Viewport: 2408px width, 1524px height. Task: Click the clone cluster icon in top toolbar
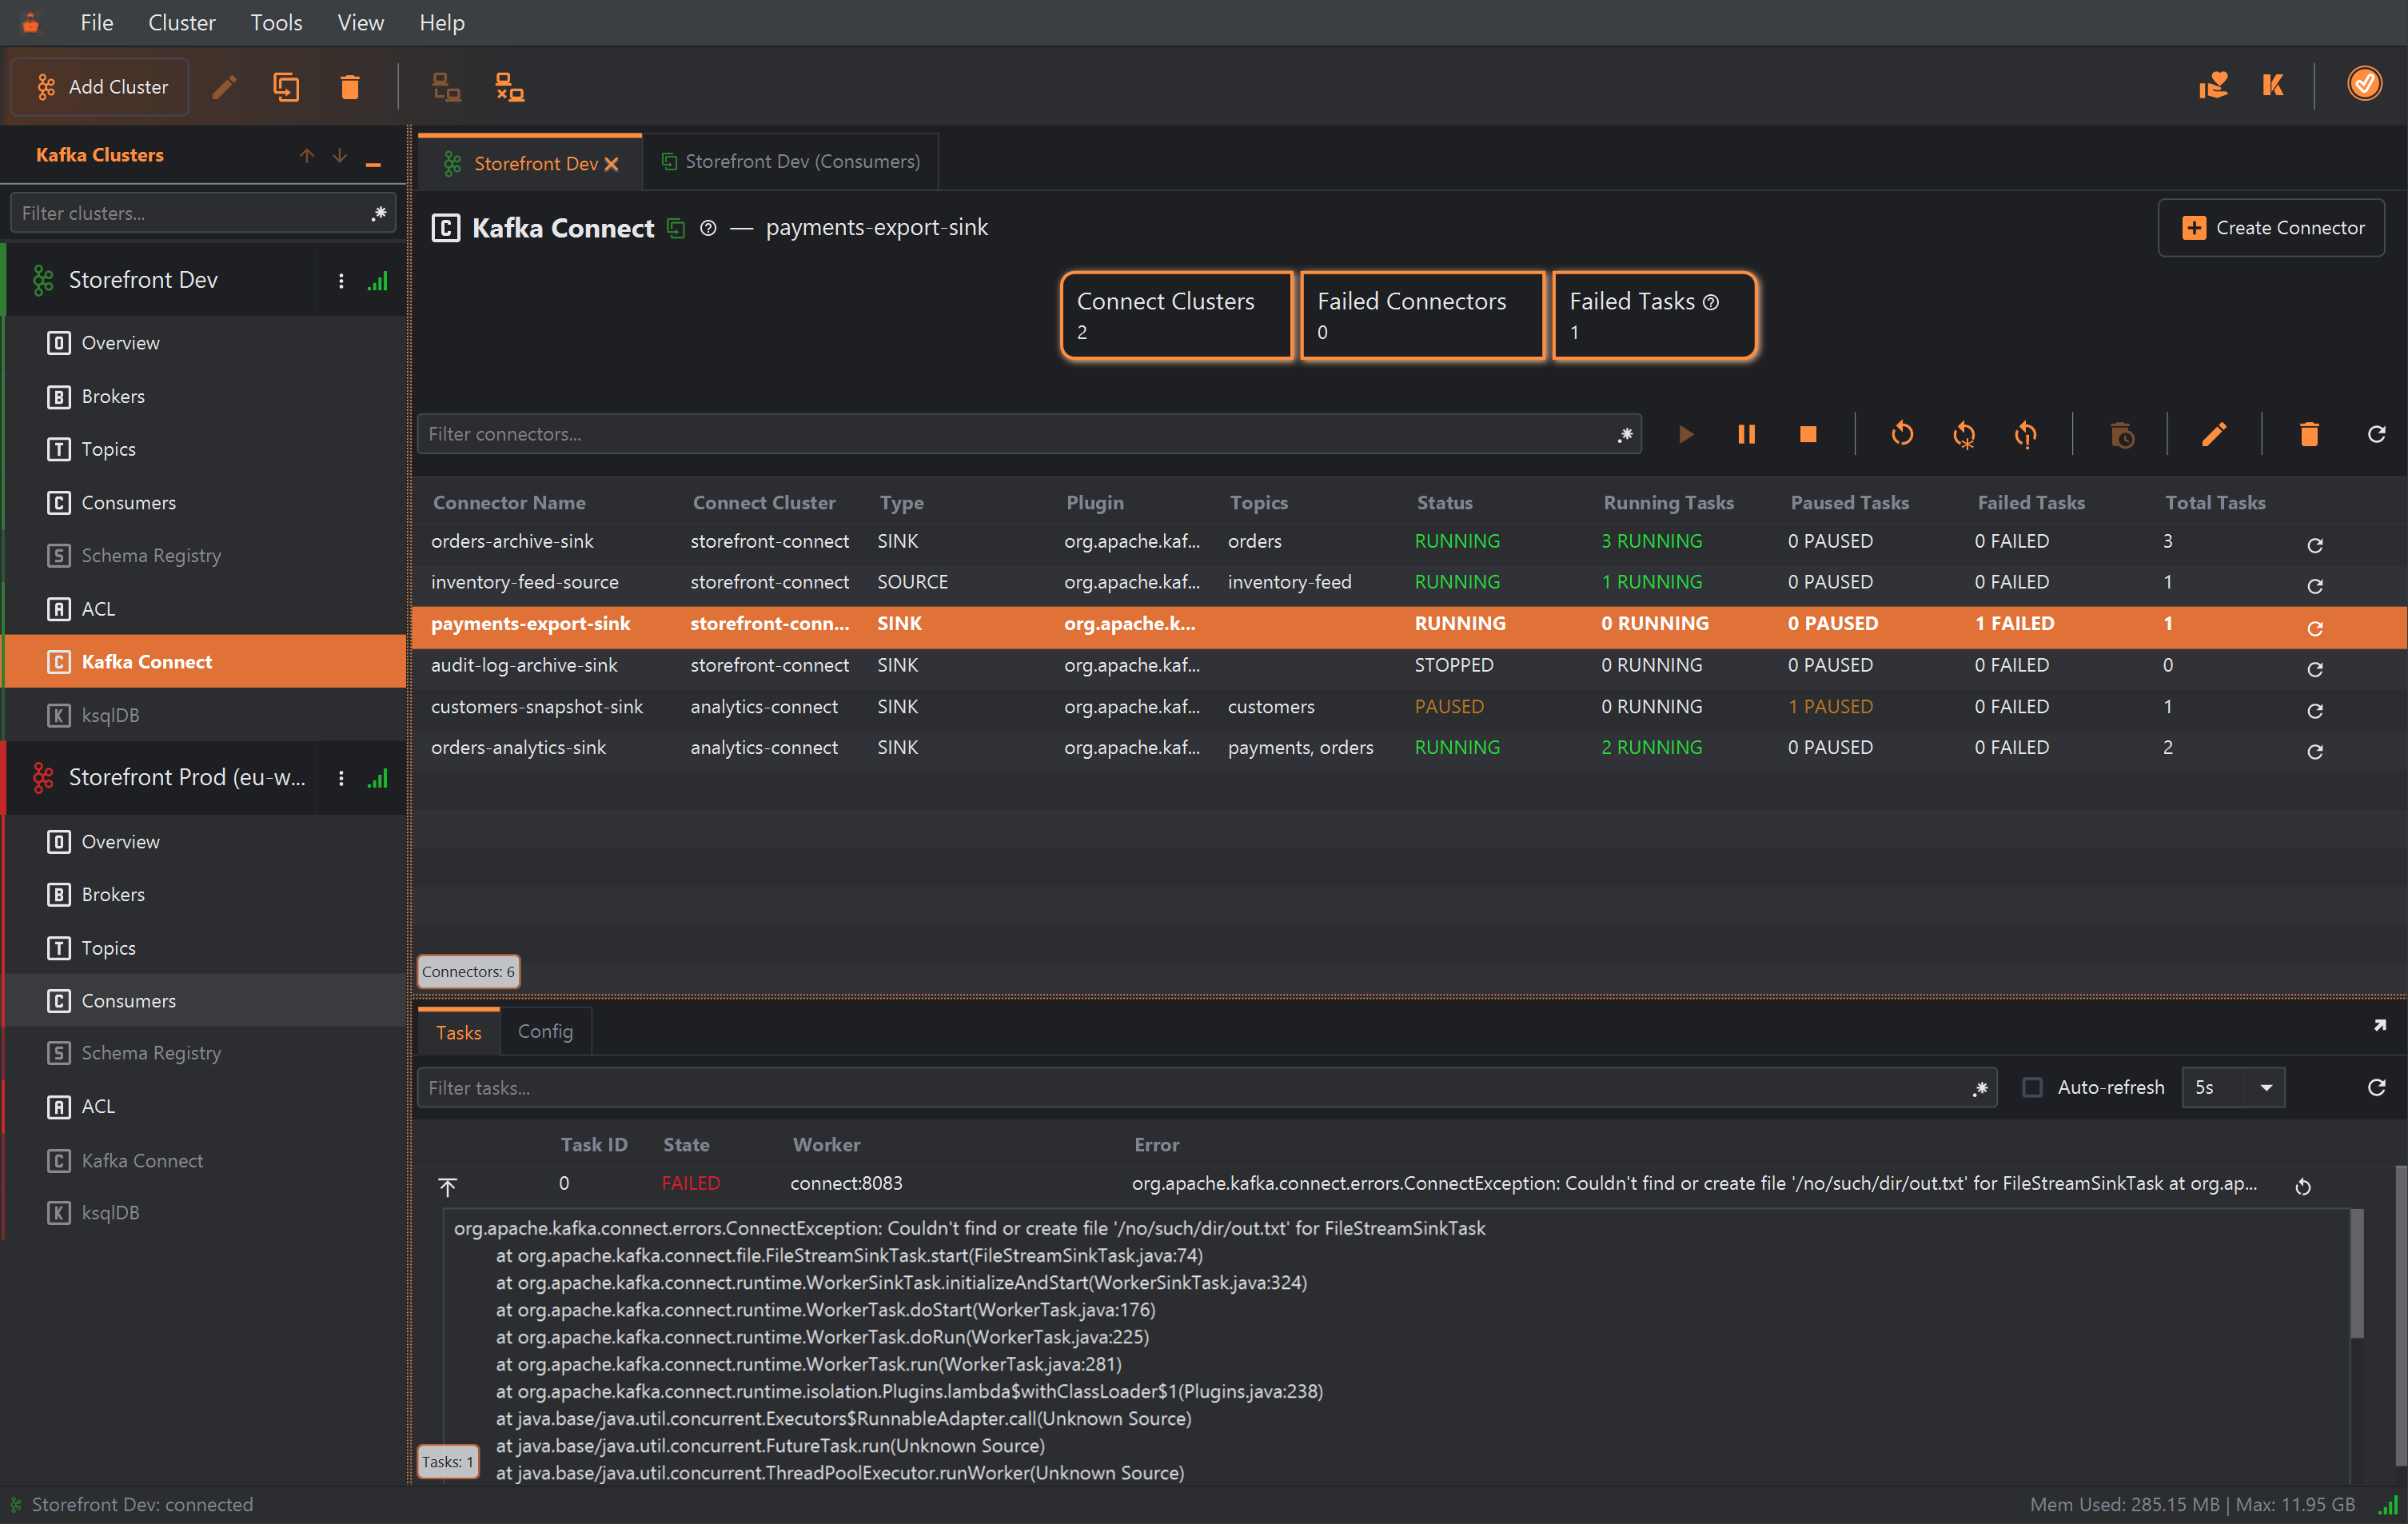(286, 87)
